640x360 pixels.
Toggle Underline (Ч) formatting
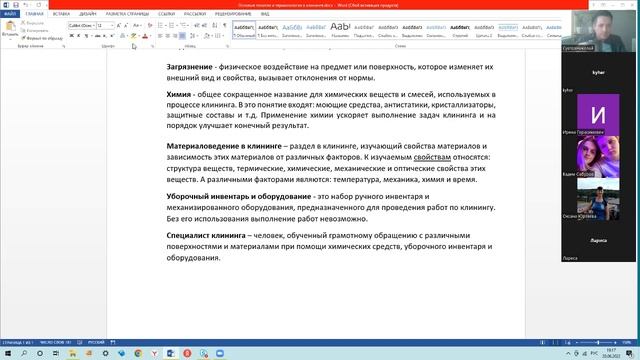click(x=87, y=36)
